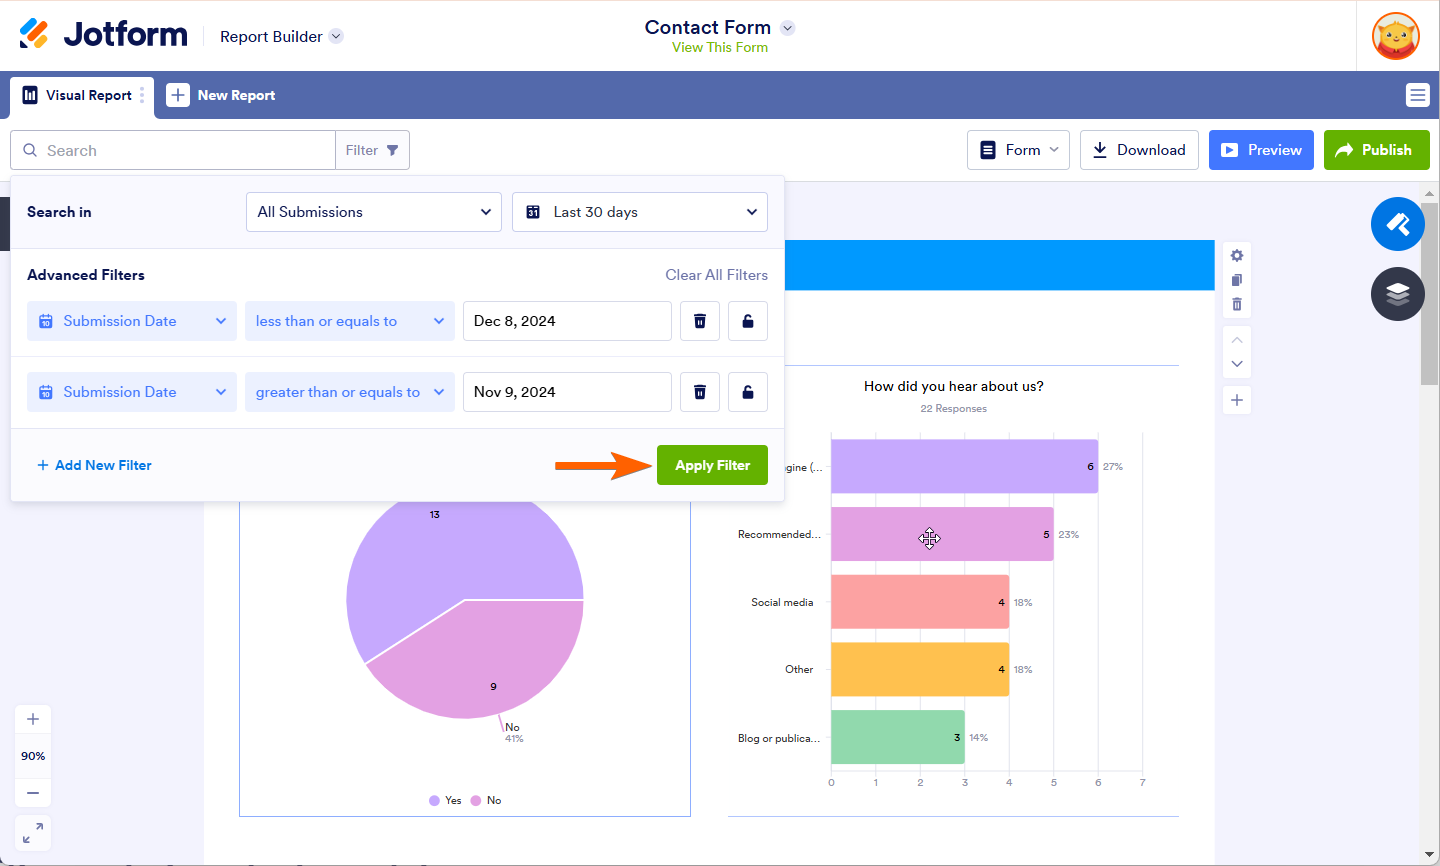Viewport: 1440px width, 866px height.
Task: Click the search magnifier icon
Action: [x=30, y=150]
